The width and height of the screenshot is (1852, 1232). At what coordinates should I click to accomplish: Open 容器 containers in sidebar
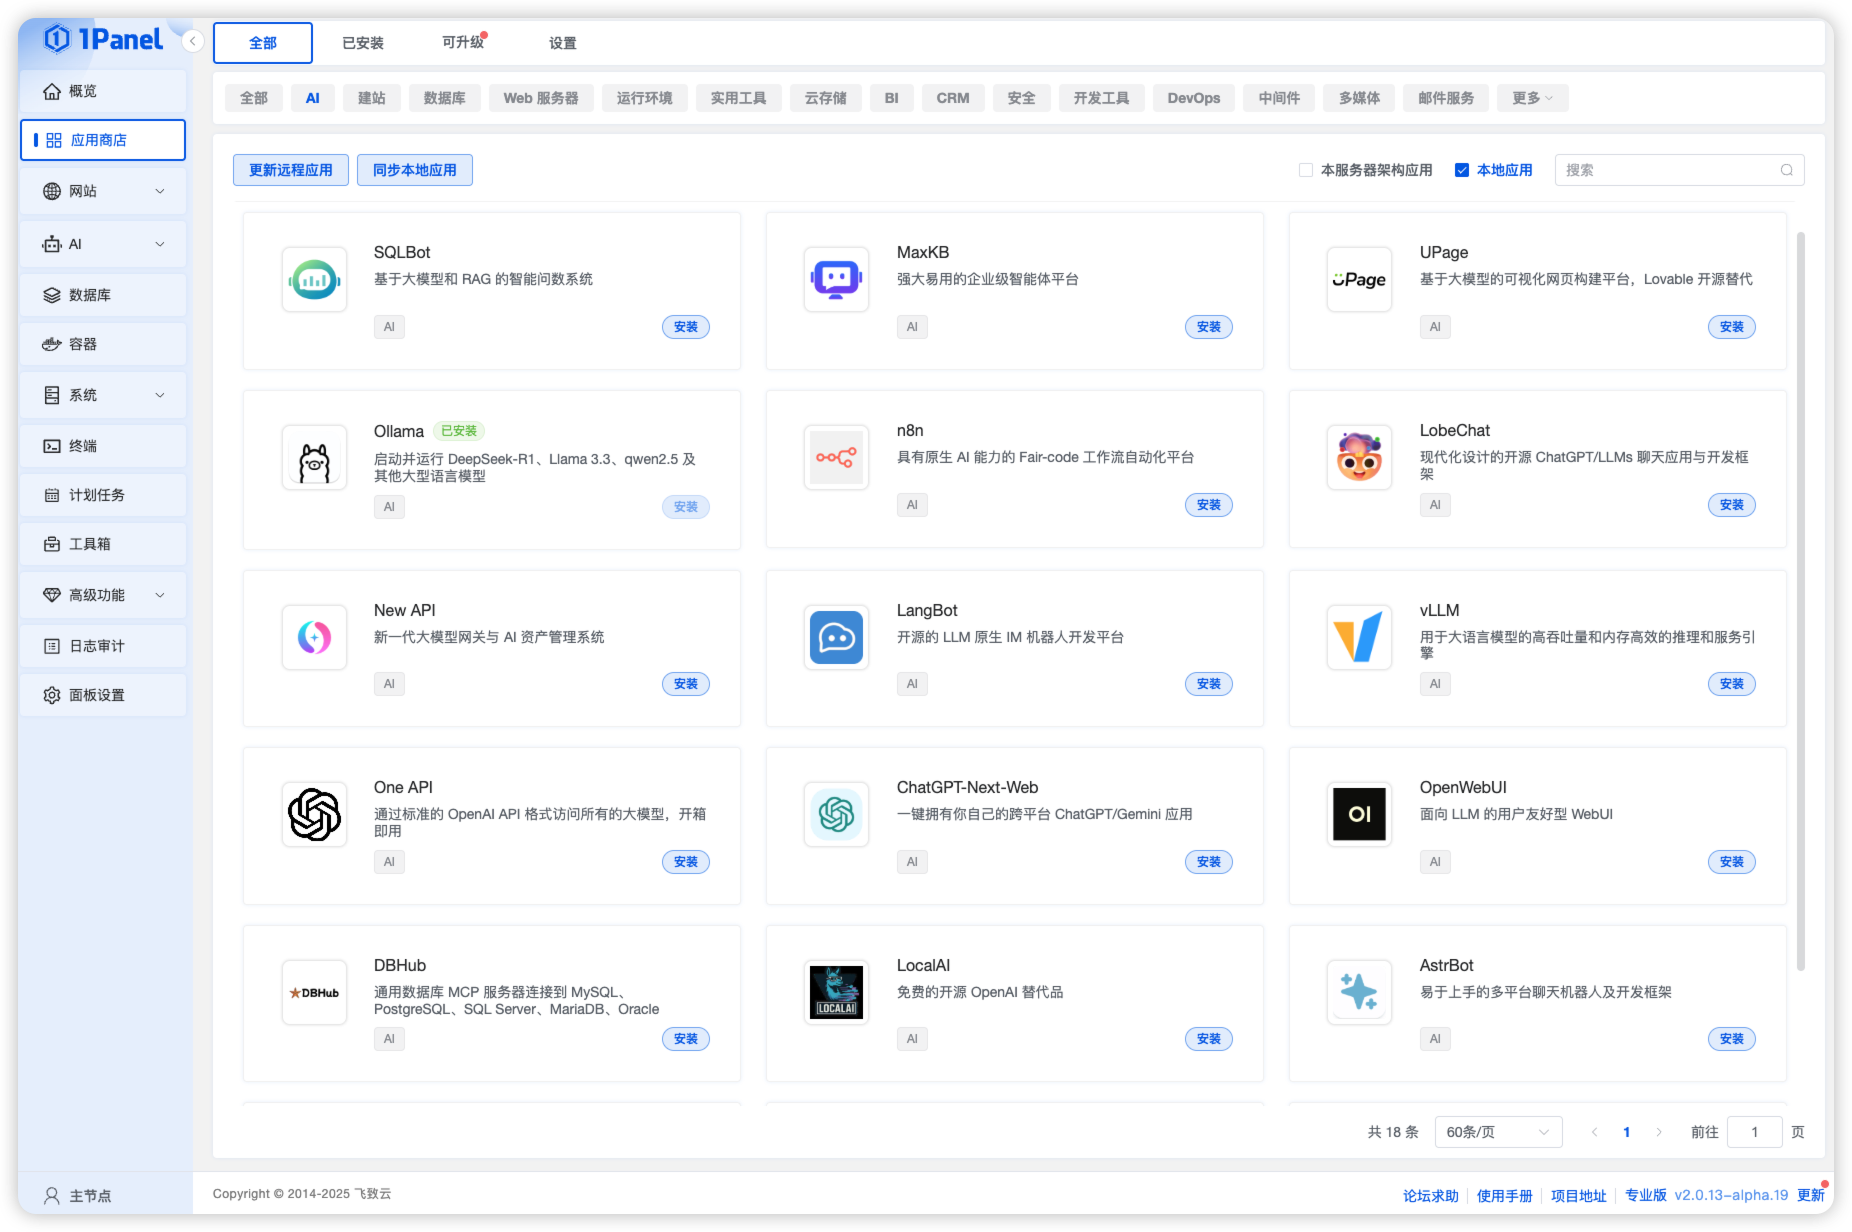click(103, 344)
